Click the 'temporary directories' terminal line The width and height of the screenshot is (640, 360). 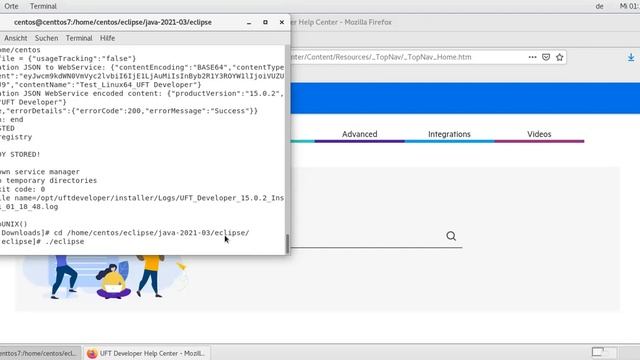(51, 180)
